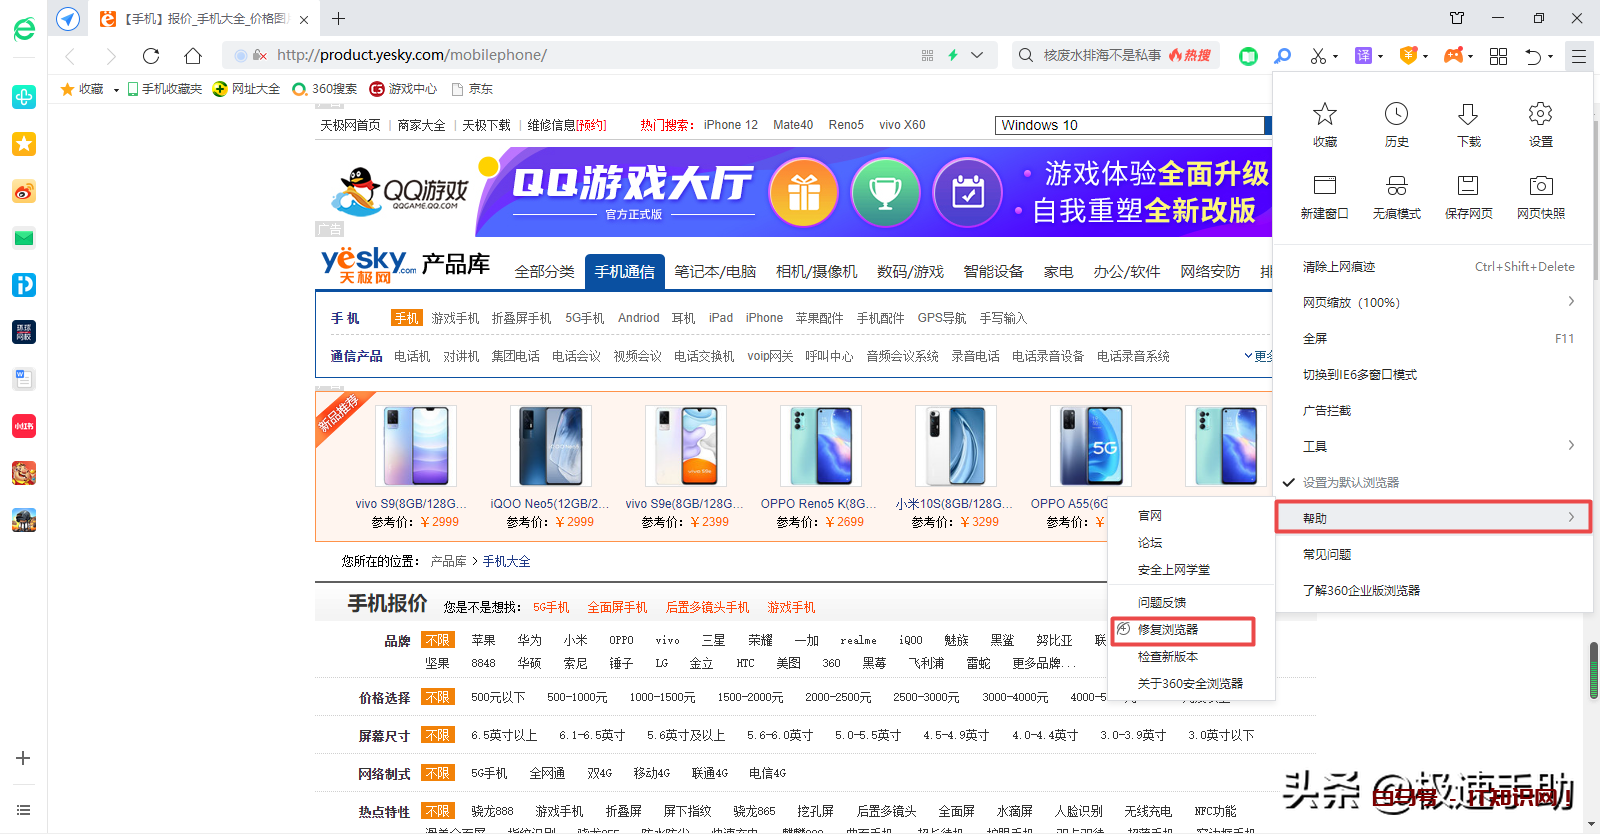This screenshot has width=1600, height=836.
Task: Switch to the 笔记本/电脑 category tab
Action: pos(715,272)
